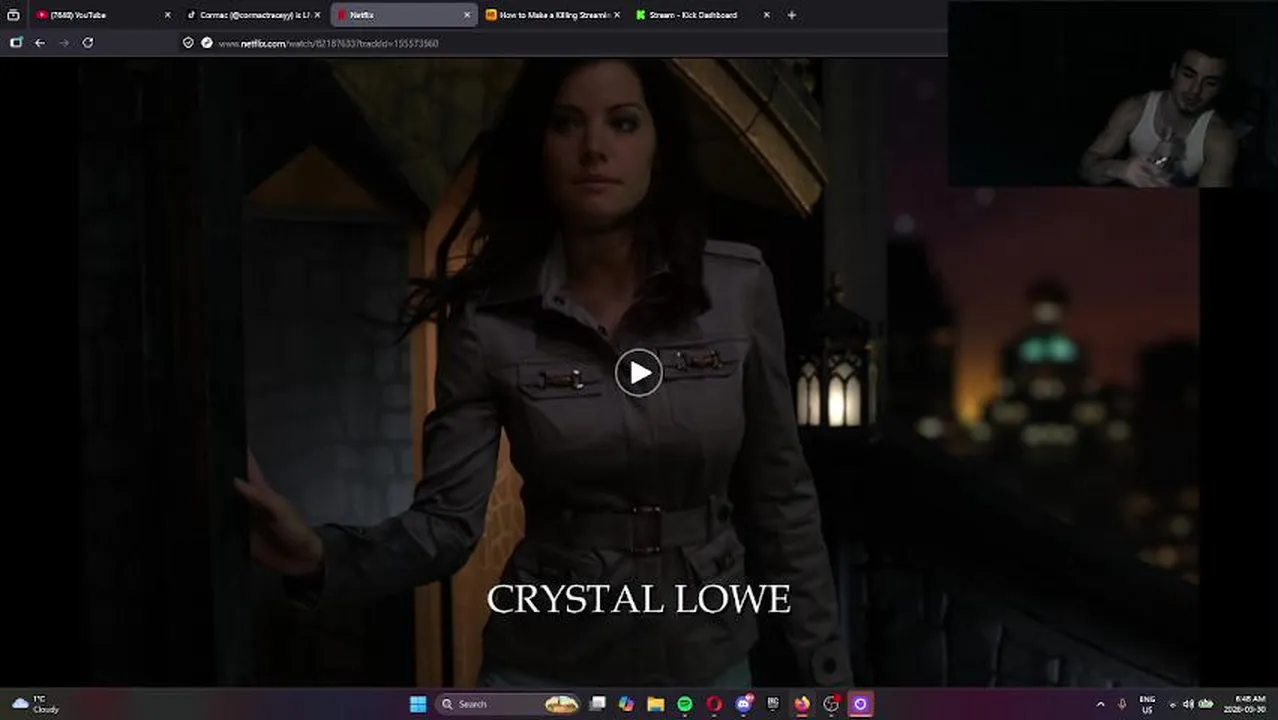Open File Explorer from taskbar
This screenshot has width=1278, height=720.
pyautogui.click(x=656, y=704)
